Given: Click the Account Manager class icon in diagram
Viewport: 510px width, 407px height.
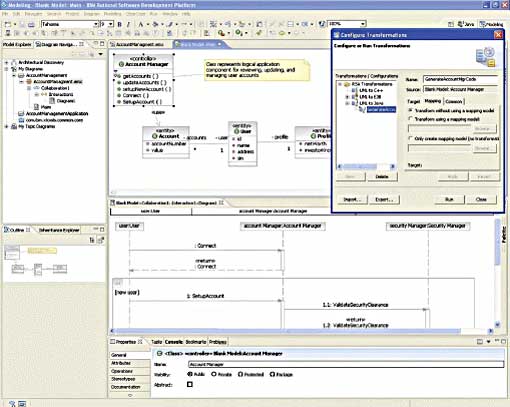Looking at the screenshot, I should pyautogui.click(x=121, y=64).
